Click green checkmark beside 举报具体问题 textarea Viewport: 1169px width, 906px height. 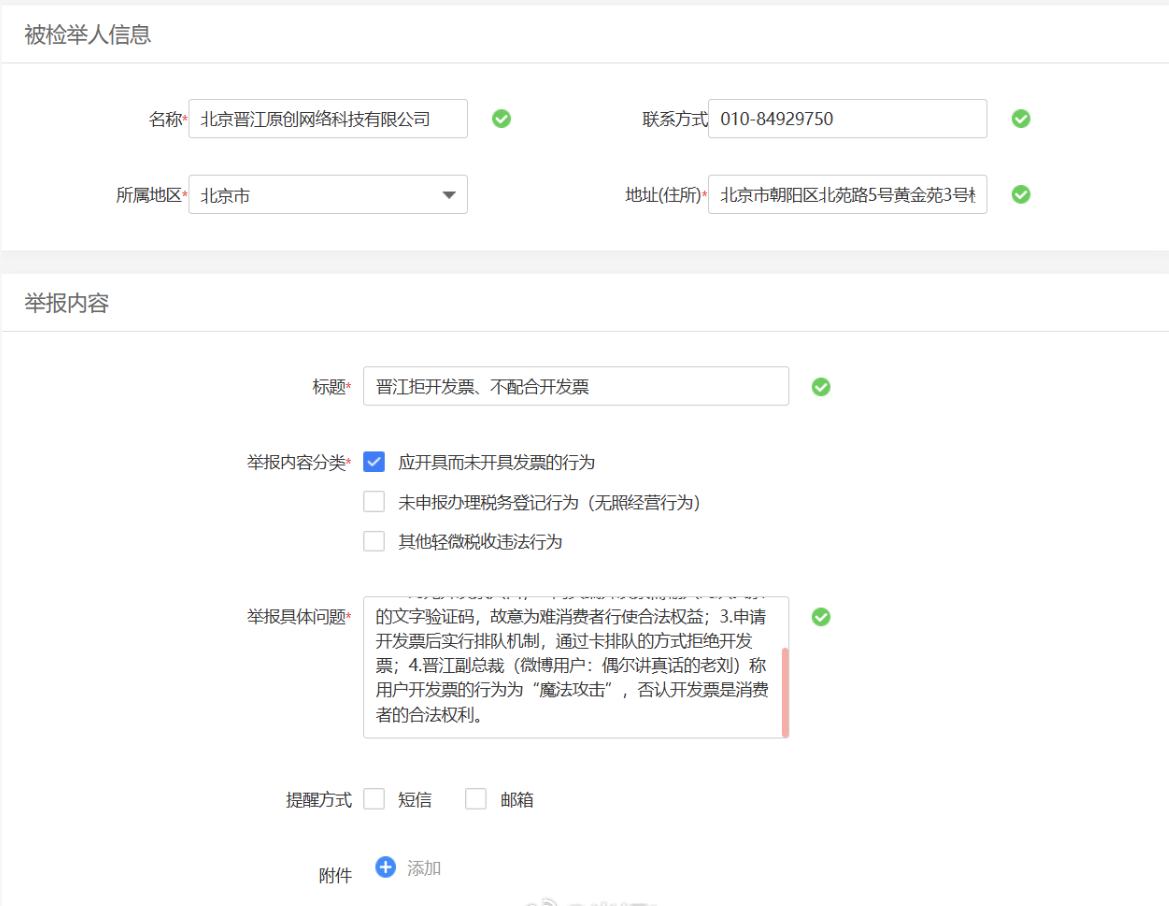(x=820, y=617)
